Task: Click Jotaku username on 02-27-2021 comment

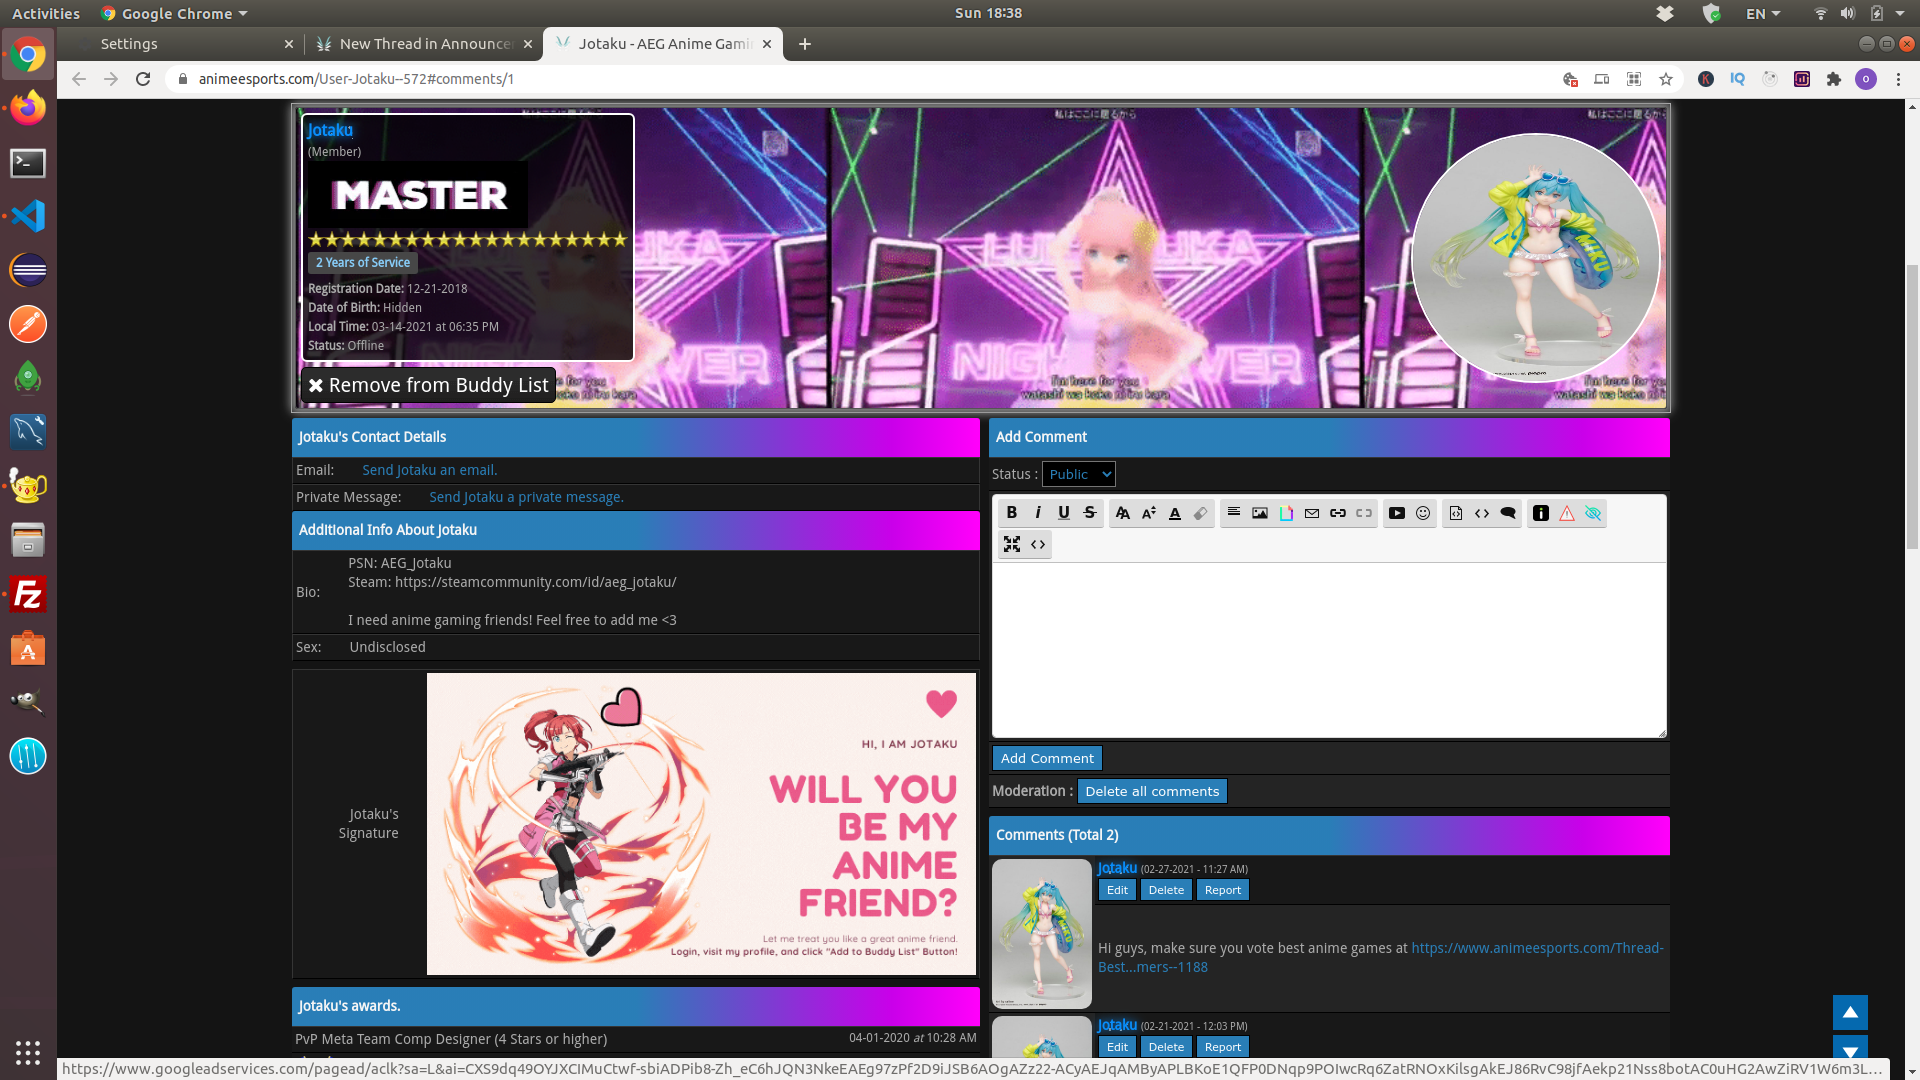Action: (x=1117, y=868)
